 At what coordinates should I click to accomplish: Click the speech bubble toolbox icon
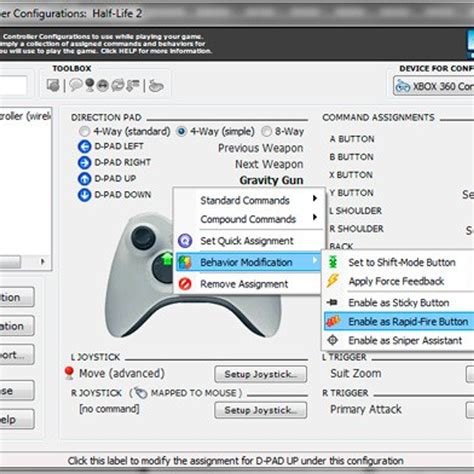[x=76, y=85]
